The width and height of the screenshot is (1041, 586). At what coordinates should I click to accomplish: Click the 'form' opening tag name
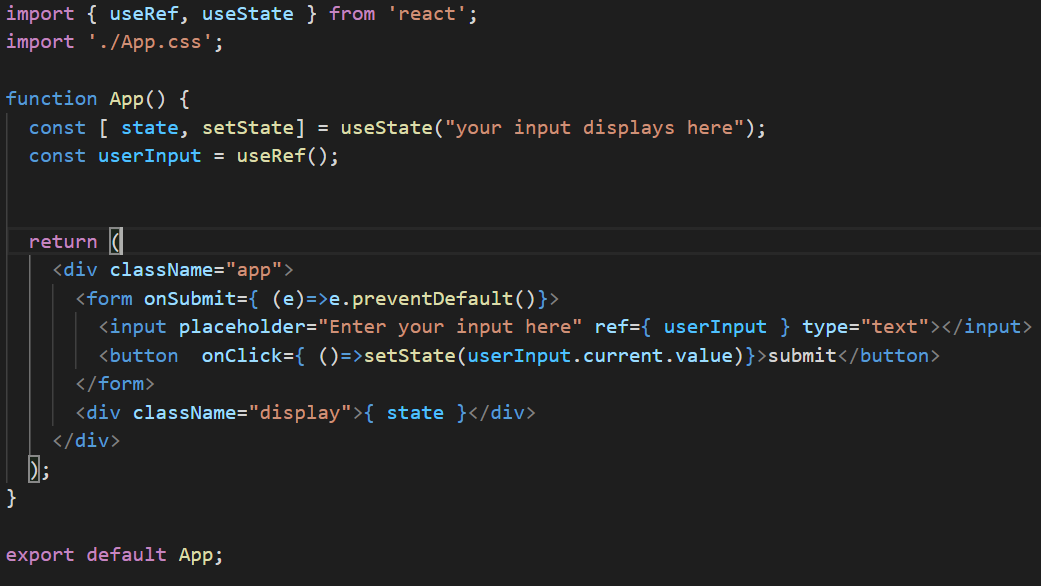click(110, 299)
